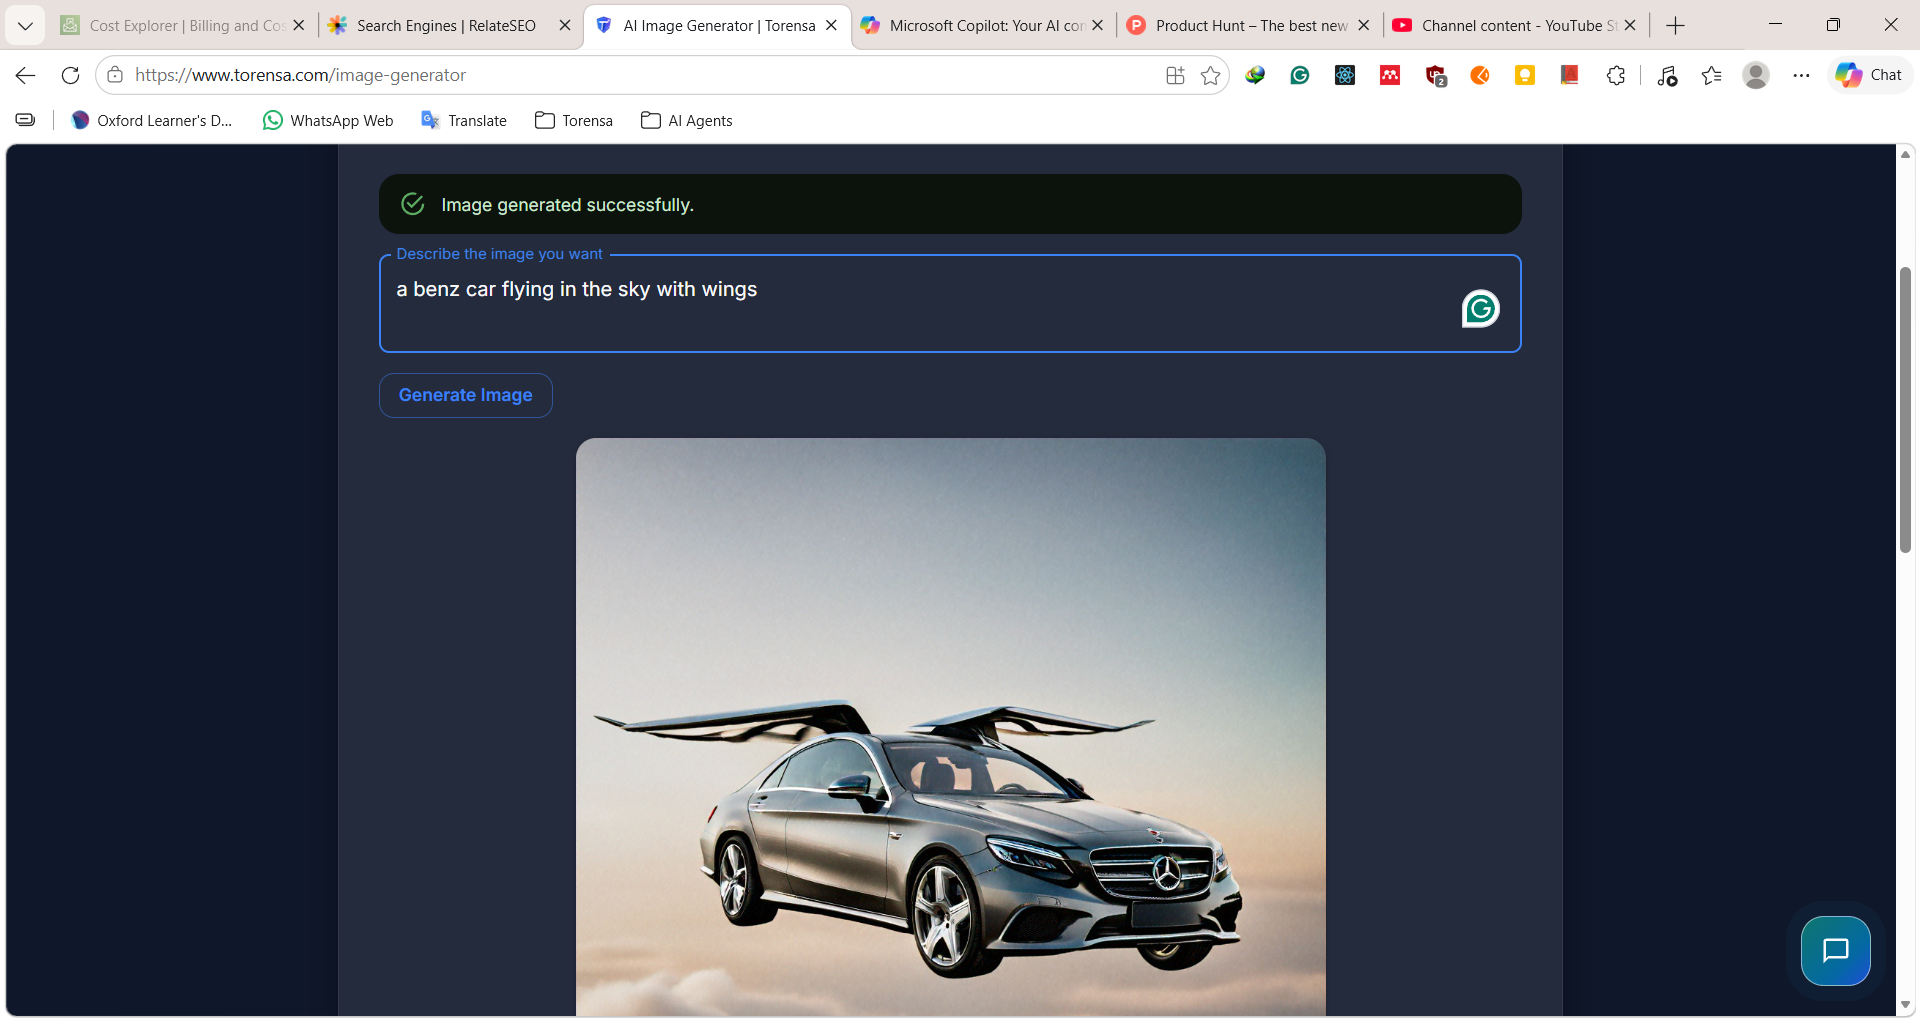The image size is (1920, 1020).
Task: Close the Microsoft Copilot tab
Action: pos(1098,26)
